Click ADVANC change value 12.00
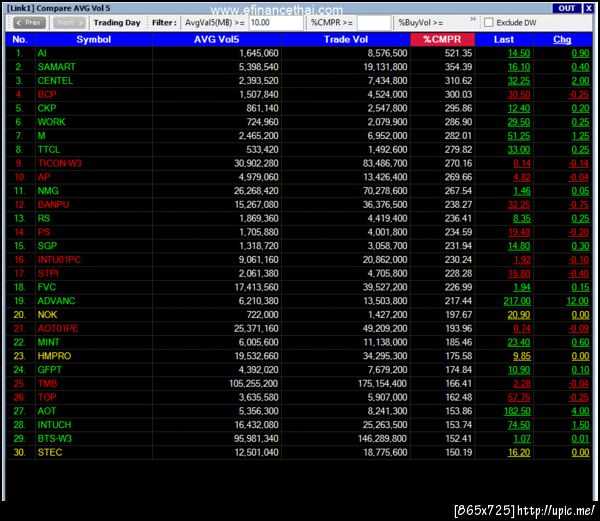The height and width of the screenshot is (521, 600). click(x=578, y=301)
